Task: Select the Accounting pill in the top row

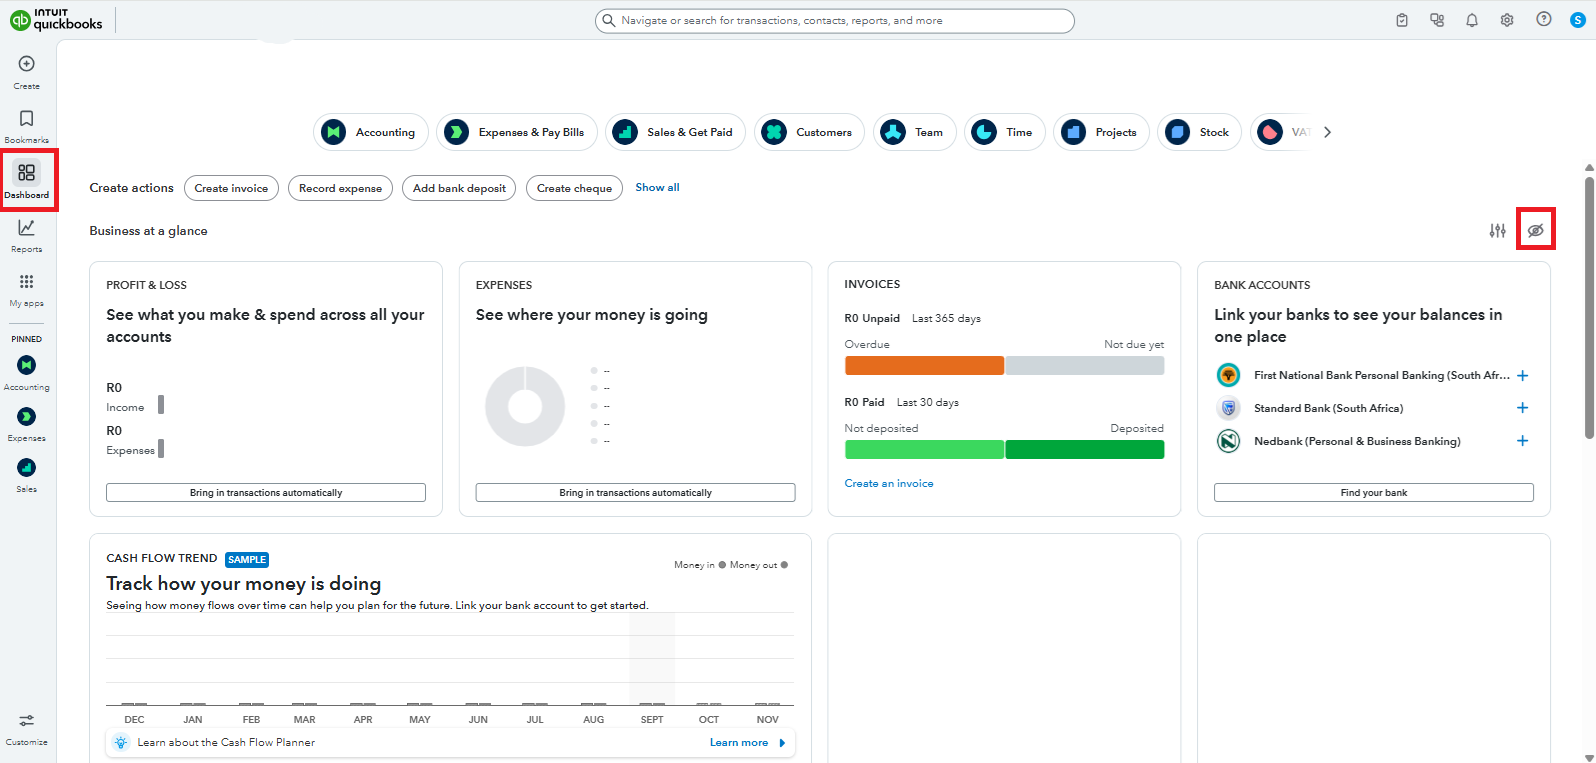Action: tap(371, 132)
